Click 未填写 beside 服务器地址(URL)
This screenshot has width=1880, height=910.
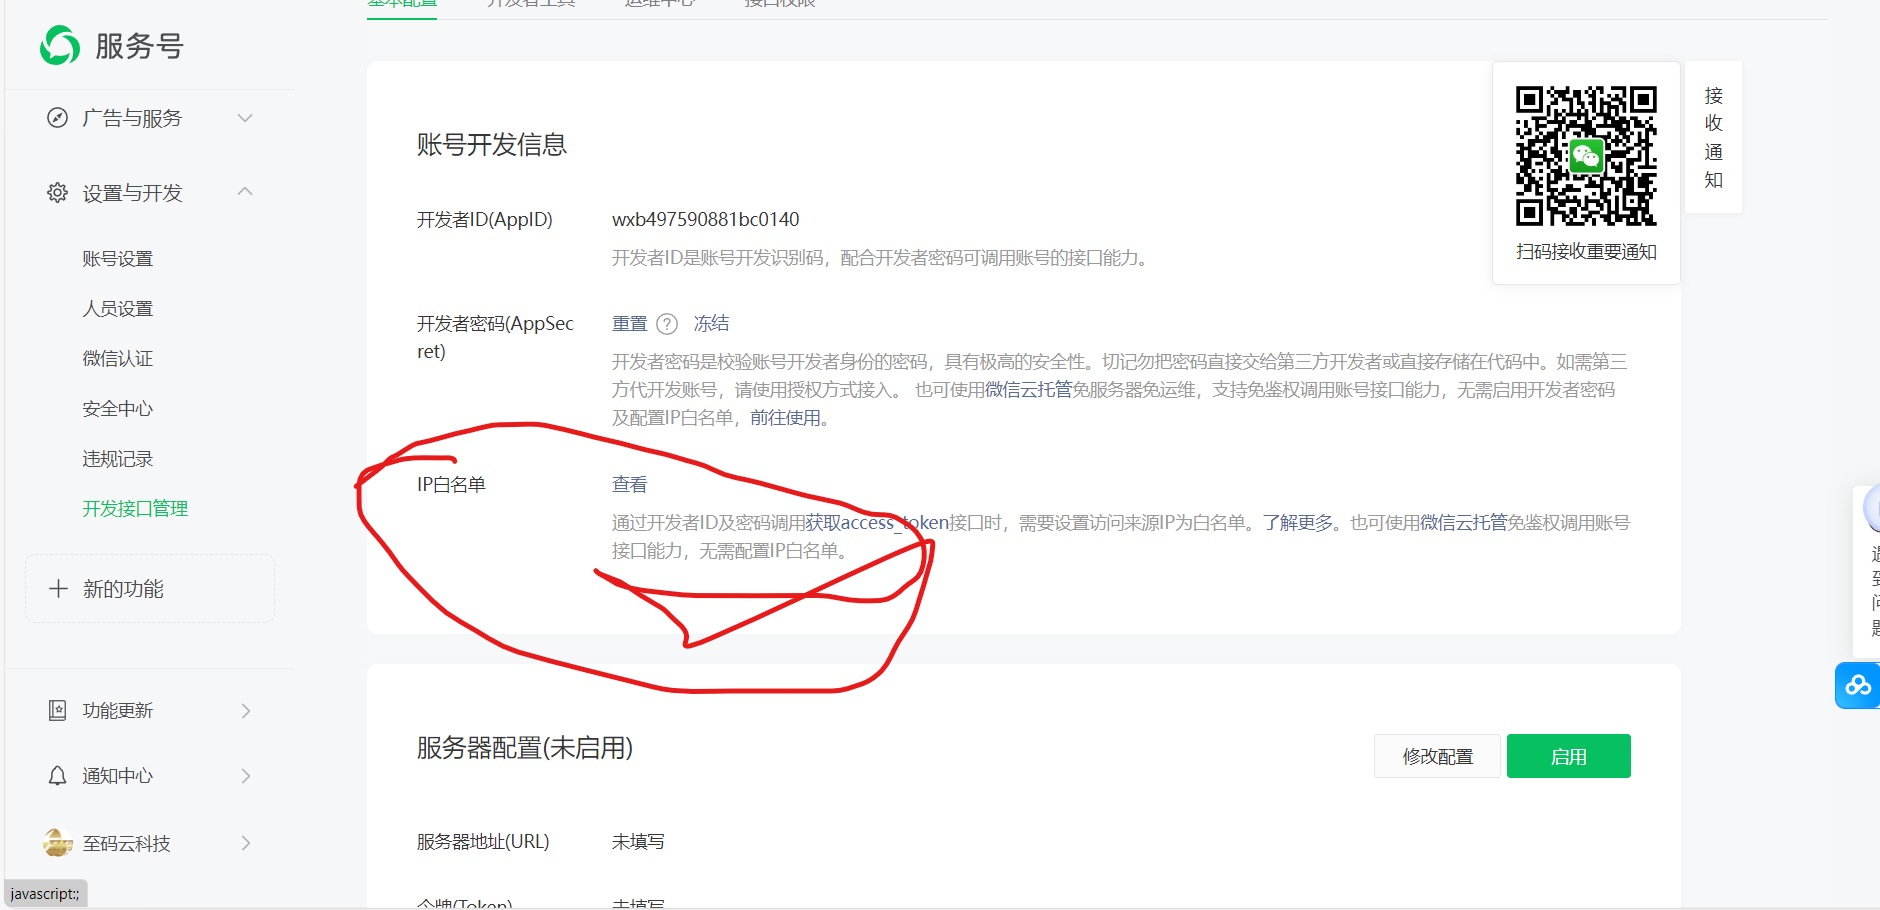(x=638, y=842)
